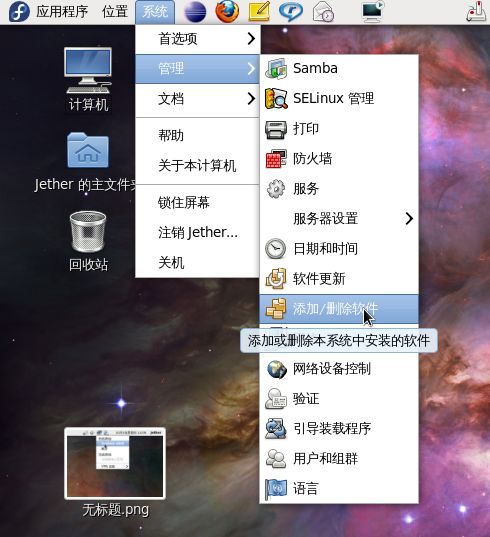Launch the Eclipse sphere icon
Viewport: 490px width, 537px height.
[195, 12]
